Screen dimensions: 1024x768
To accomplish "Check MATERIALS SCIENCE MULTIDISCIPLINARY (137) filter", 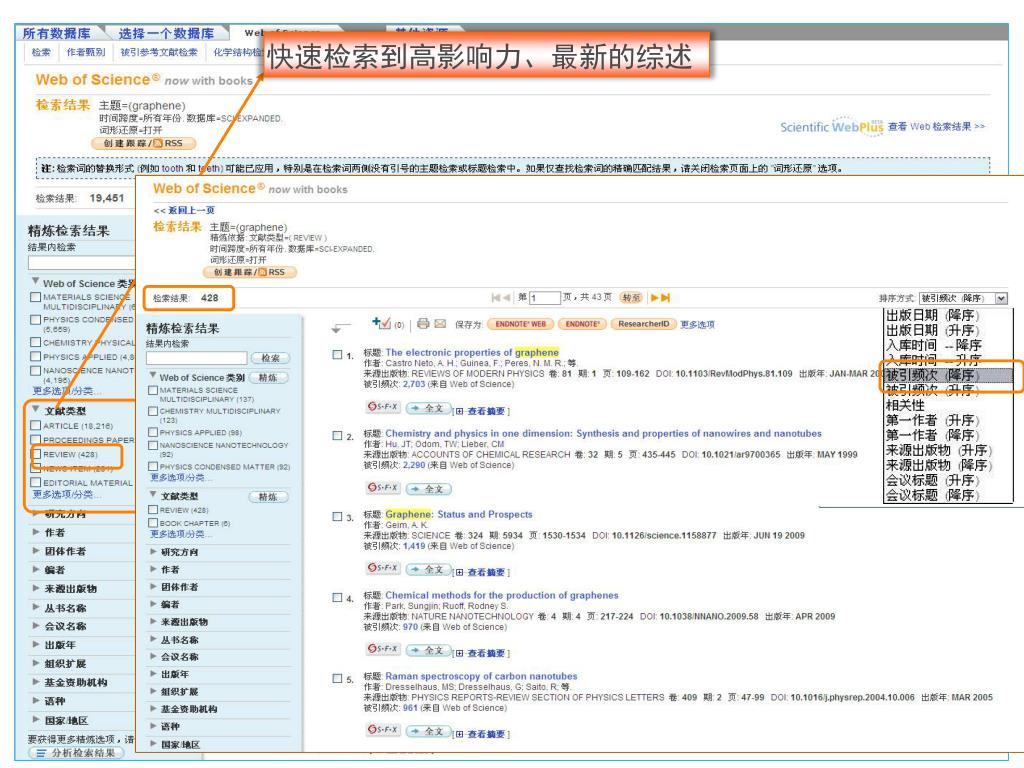I will (153, 391).
